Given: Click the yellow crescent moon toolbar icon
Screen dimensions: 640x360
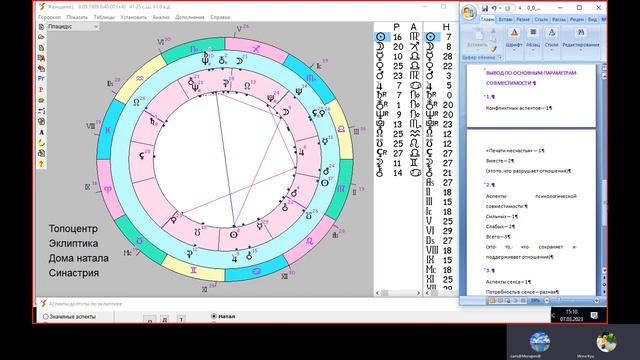Looking at the screenshot, I should [x=41, y=143].
